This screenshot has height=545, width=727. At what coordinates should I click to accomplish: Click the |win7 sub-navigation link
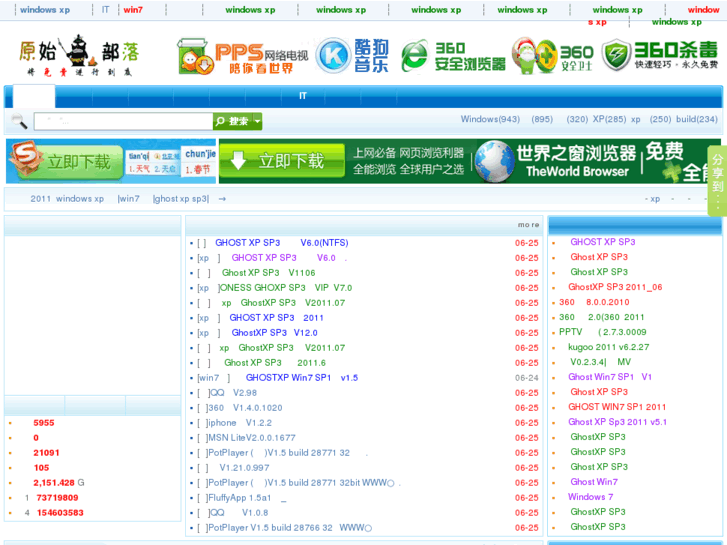click(x=128, y=199)
